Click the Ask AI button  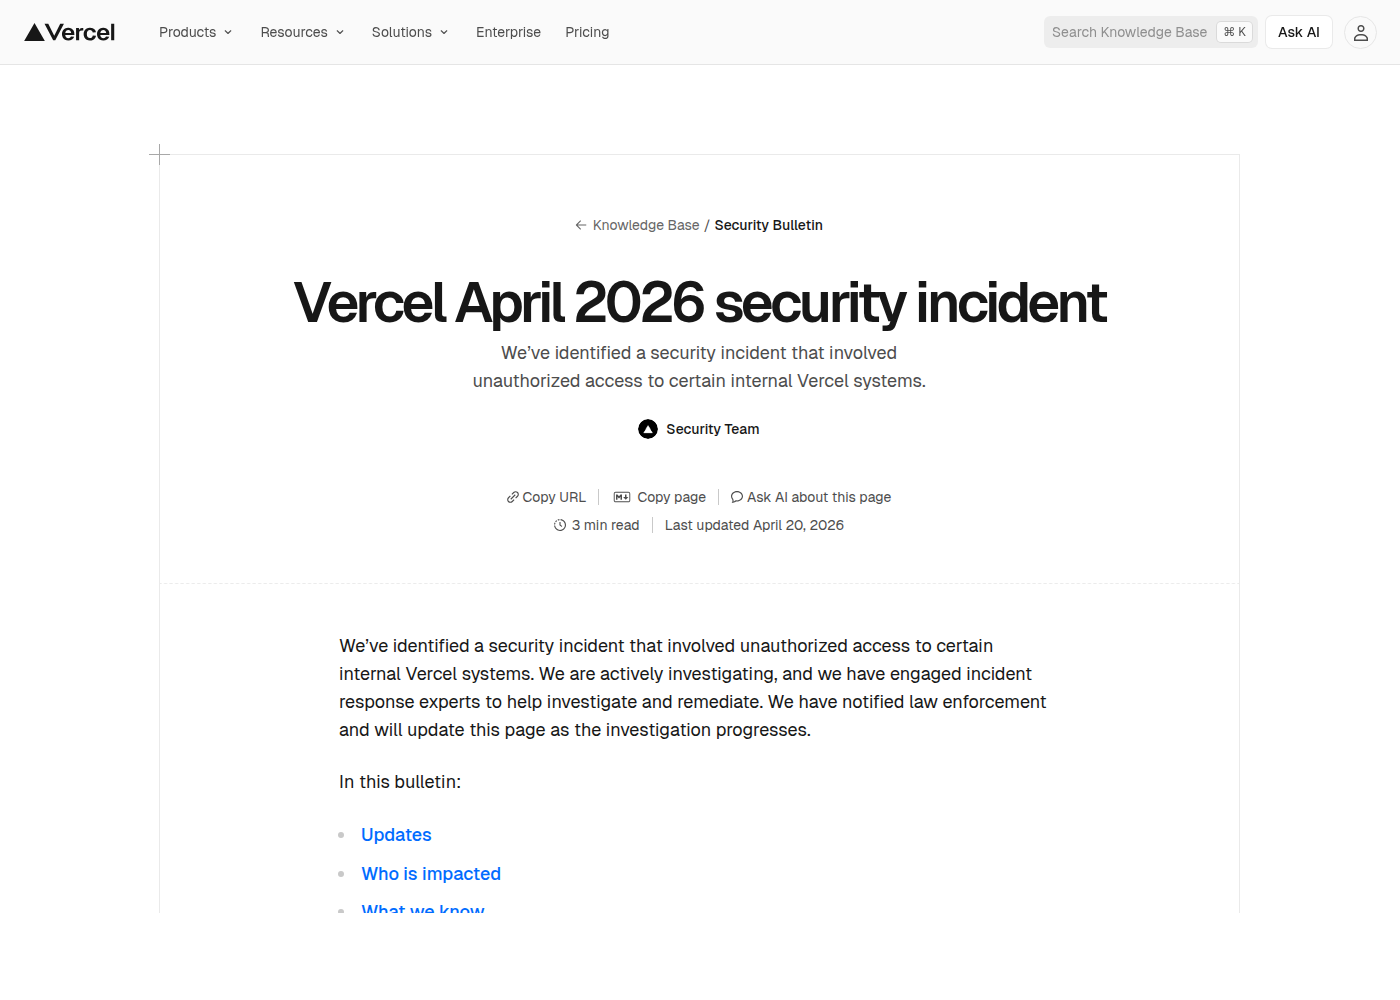pyautogui.click(x=1298, y=32)
